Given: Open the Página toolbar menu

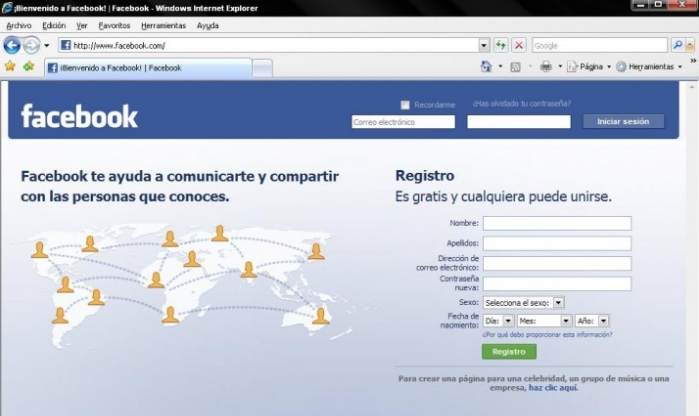Looking at the screenshot, I should tap(588, 67).
